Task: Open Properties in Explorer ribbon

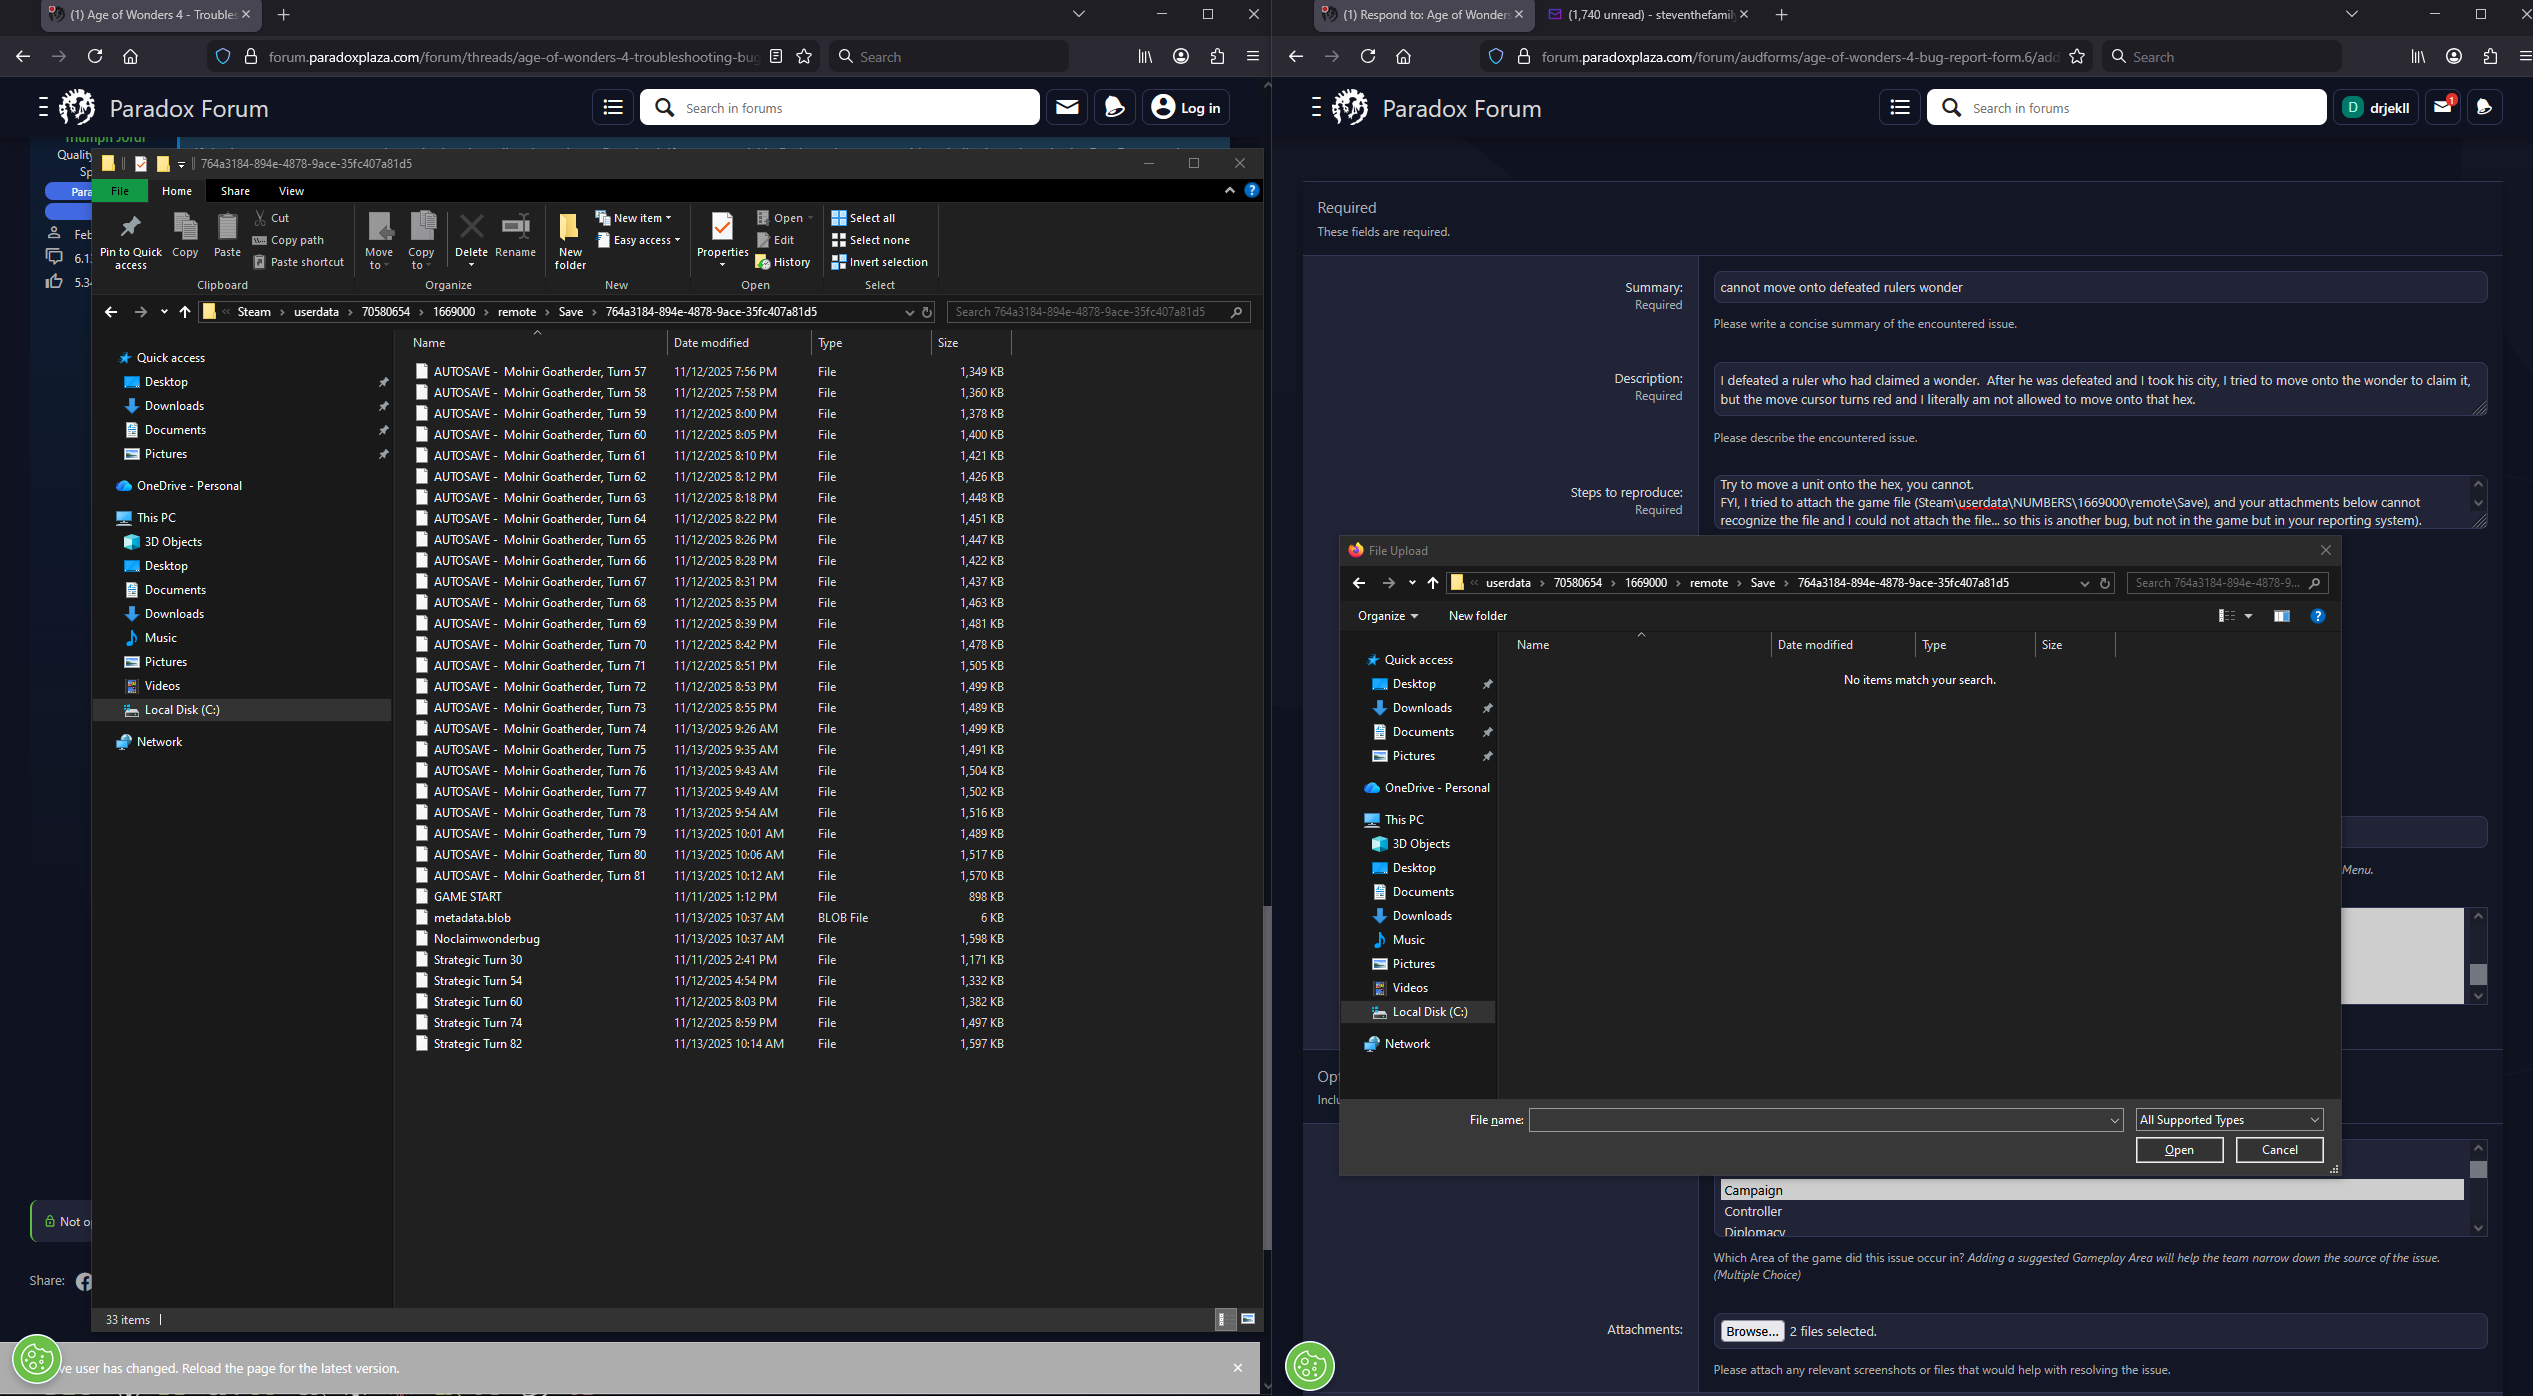Action: coord(722,240)
